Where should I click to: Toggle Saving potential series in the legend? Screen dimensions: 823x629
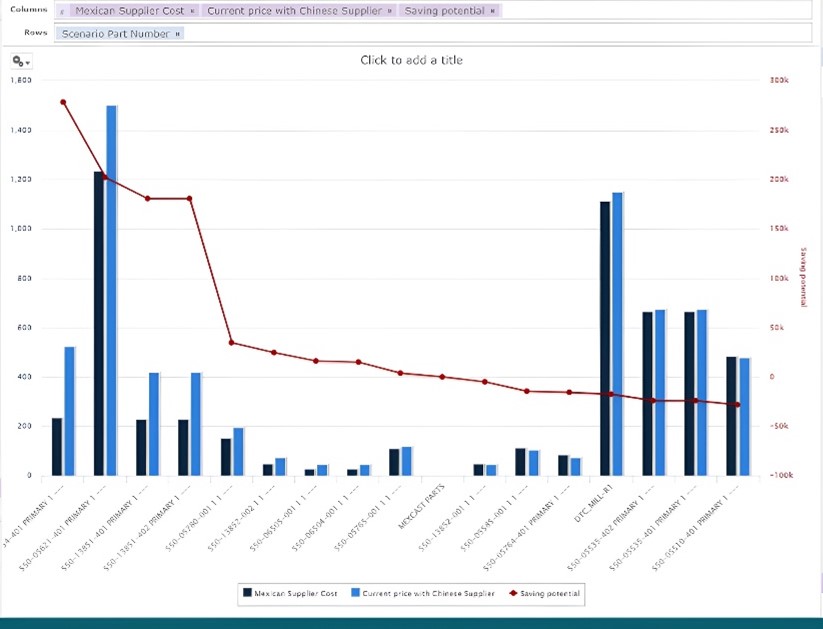click(545, 593)
